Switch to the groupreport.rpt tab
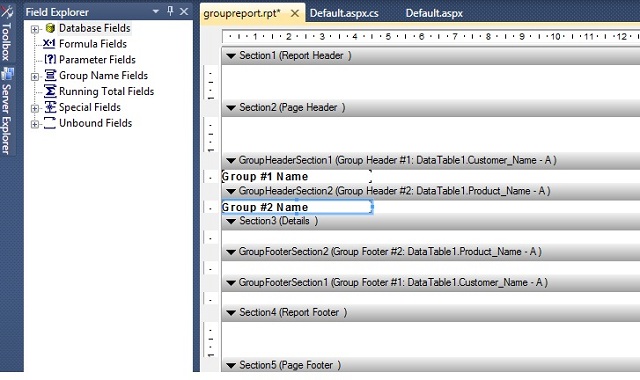The height and width of the screenshot is (380, 640). click(242, 13)
